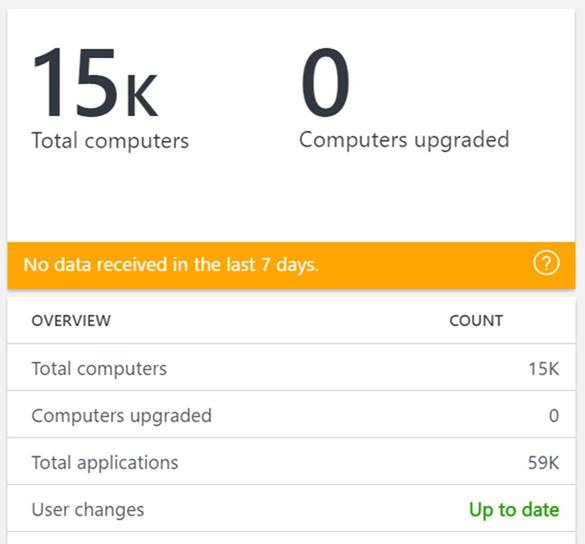585x544 pixels.
Task: Click the 15K total computers figure
Action: (96, 82)
